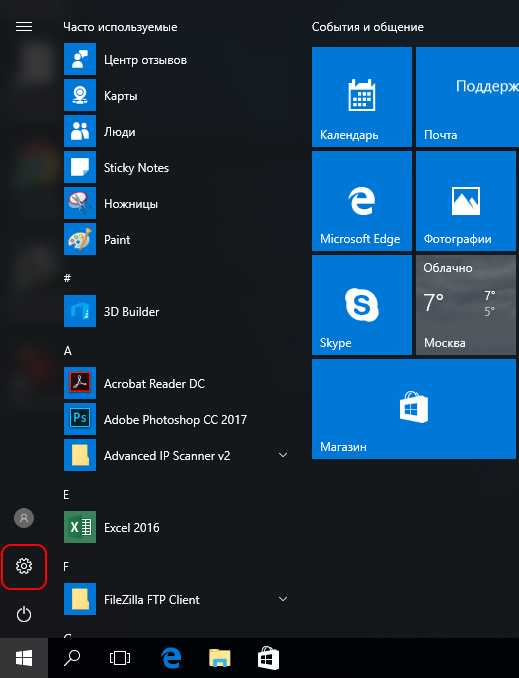The height and width of the screenshot is (678, 519).
Task: Open the Магазин tile
Action: coord(414,409)
